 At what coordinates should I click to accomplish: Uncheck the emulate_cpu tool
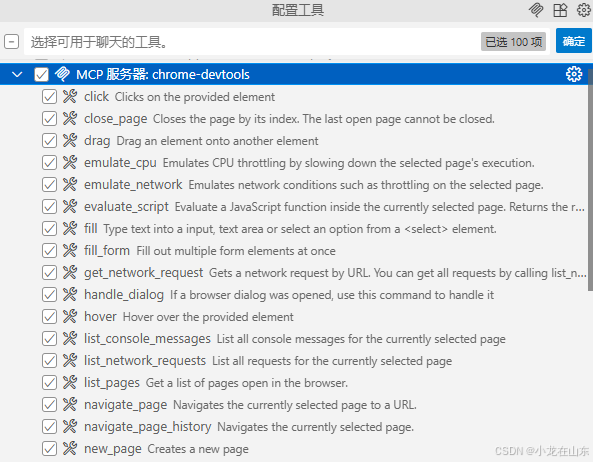(49, 163)
